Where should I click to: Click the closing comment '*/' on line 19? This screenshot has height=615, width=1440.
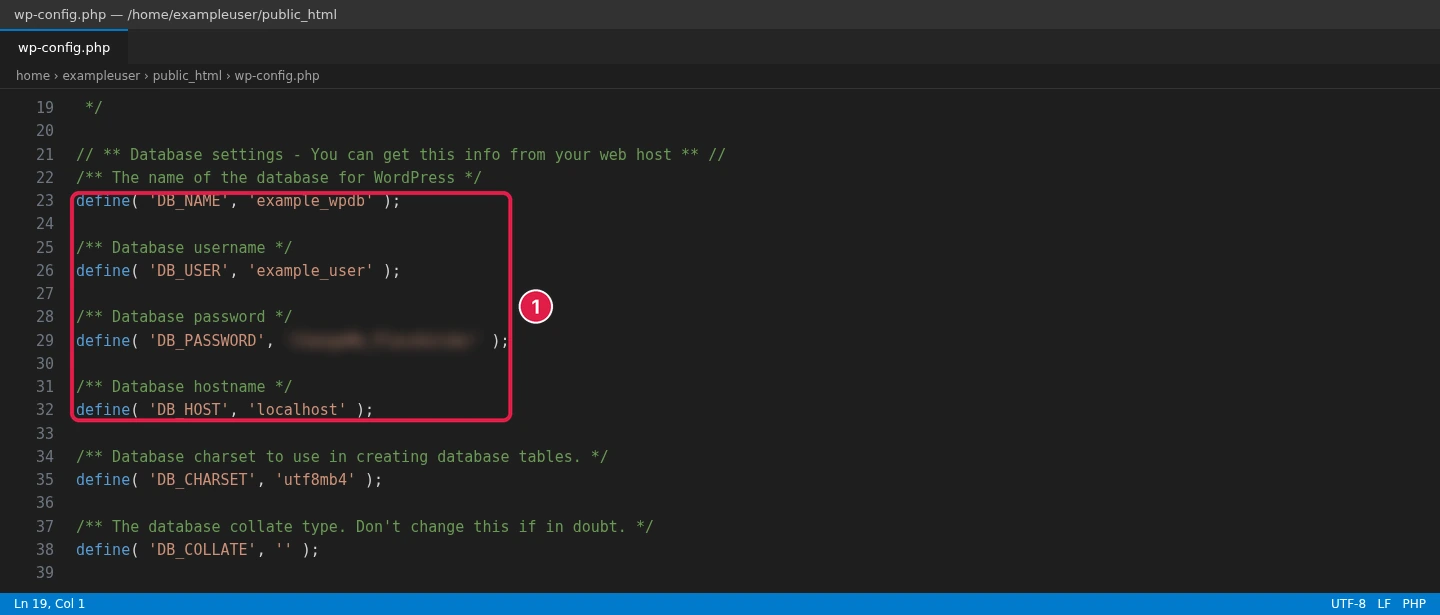94,108
